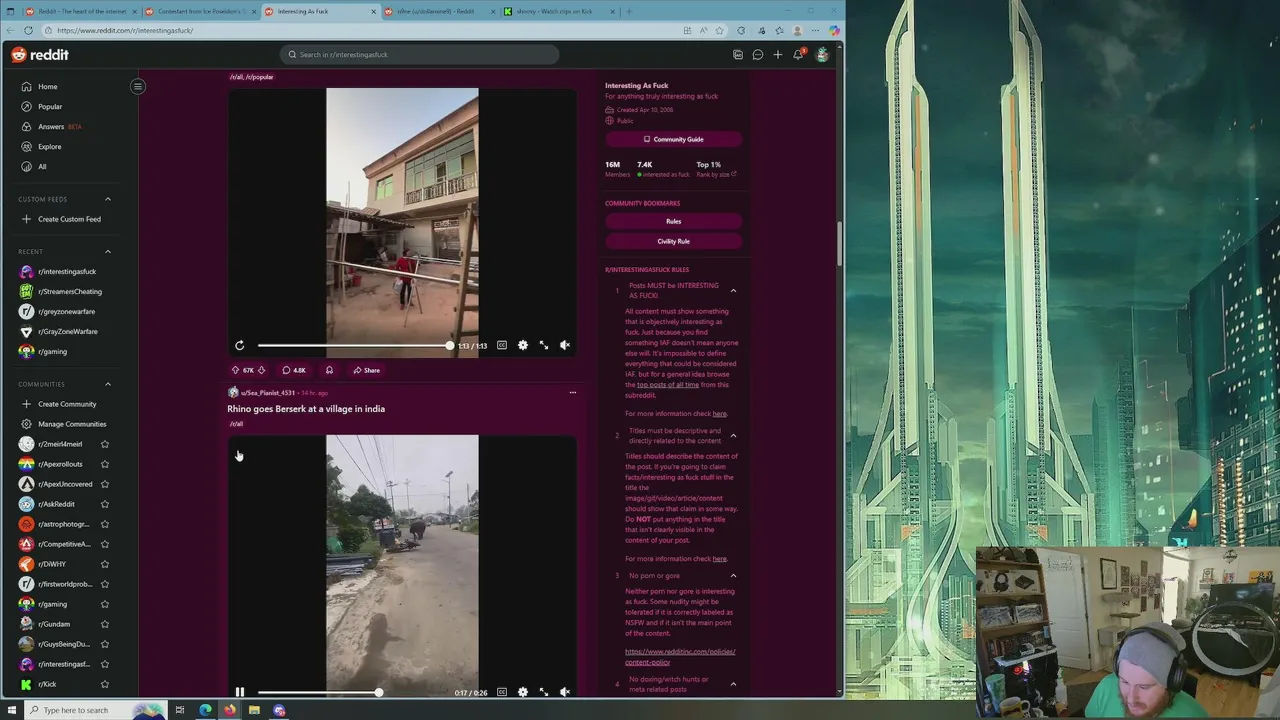Open the Reddit chat icon in header
Screen dimensions: 1280x720
click(x=758, y=55)
